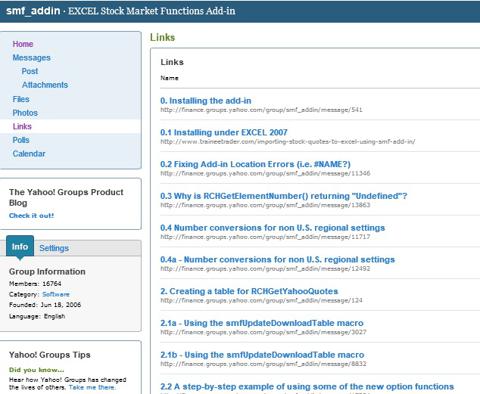Open the Post sub-item under Messages

click(30, 71)
